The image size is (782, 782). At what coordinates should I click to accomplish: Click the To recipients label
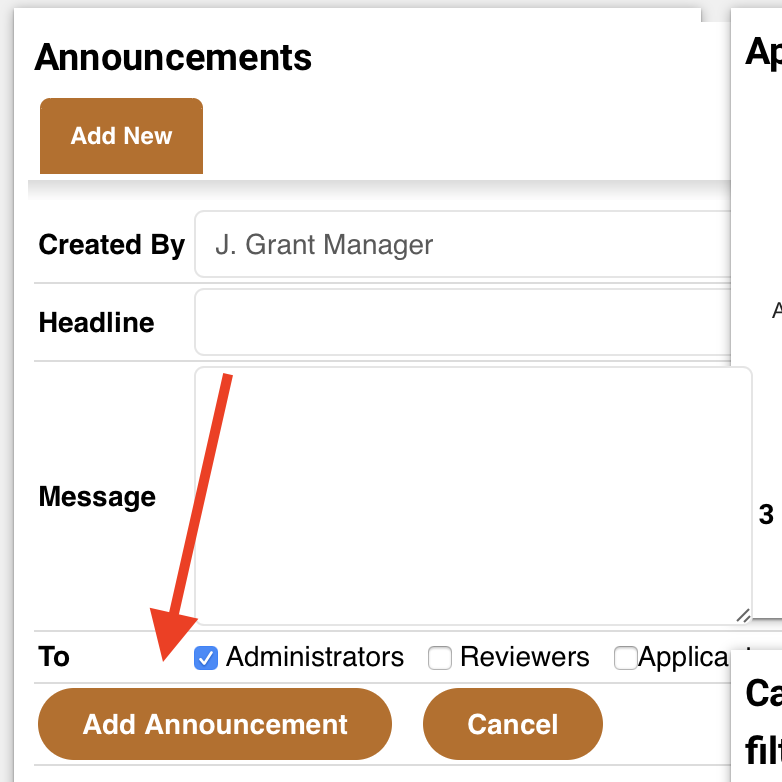coord(54,656)
